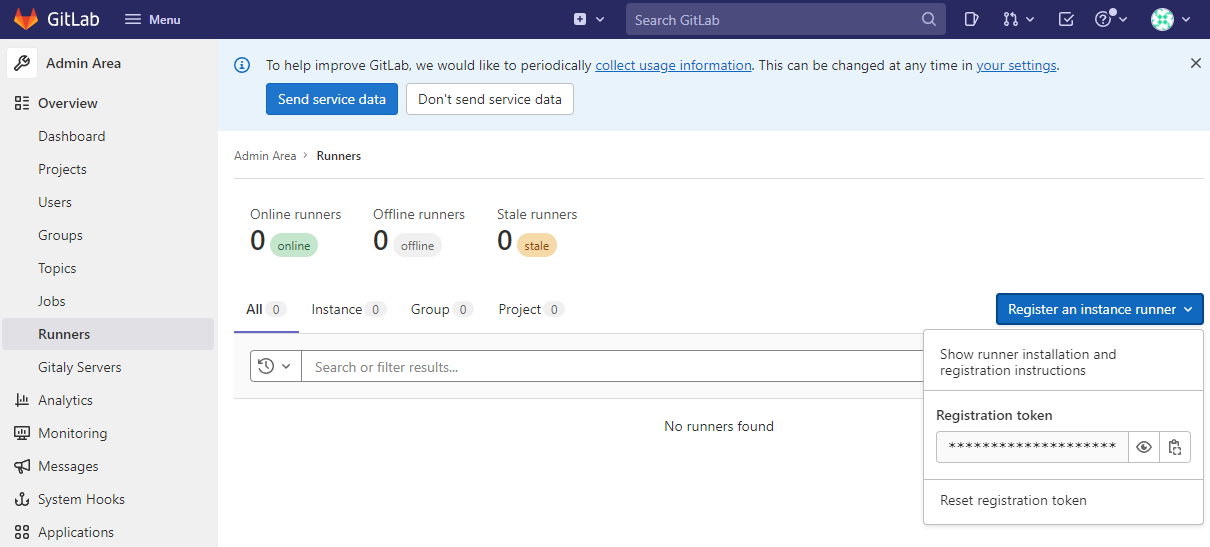The image size is (1210, 547).
Task: Focus the Search GitLab field
Action: coord(785,20)
